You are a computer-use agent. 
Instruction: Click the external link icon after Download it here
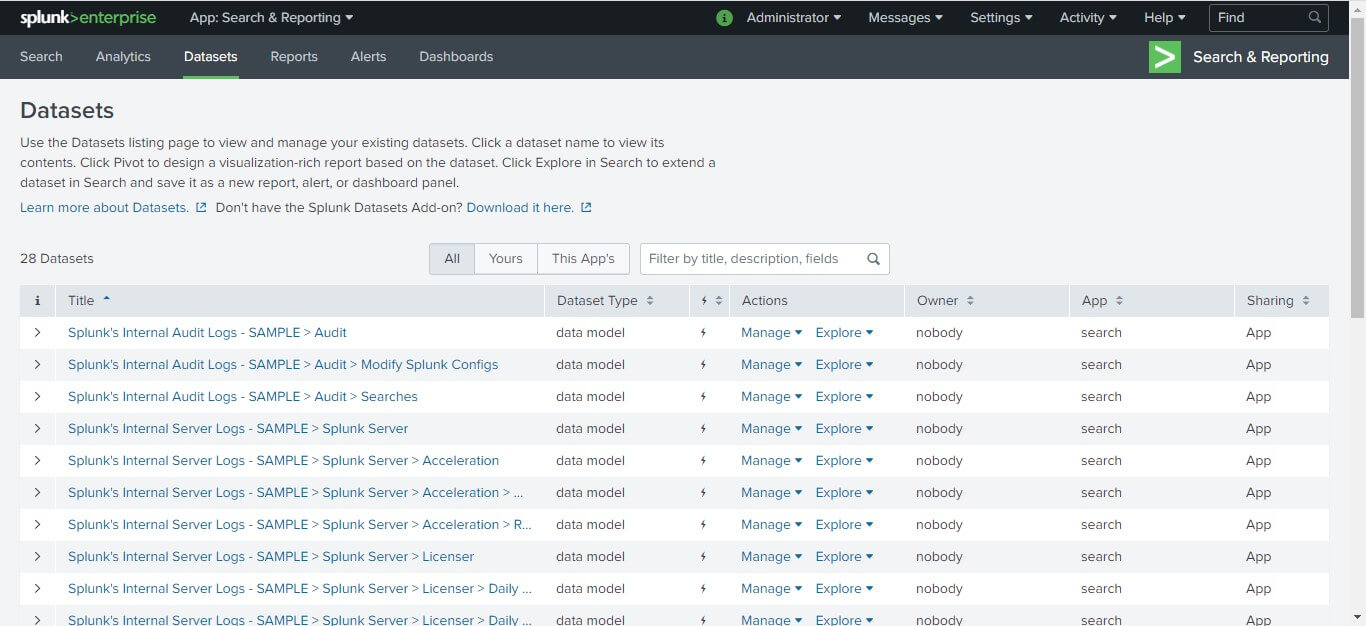[586, 208]
